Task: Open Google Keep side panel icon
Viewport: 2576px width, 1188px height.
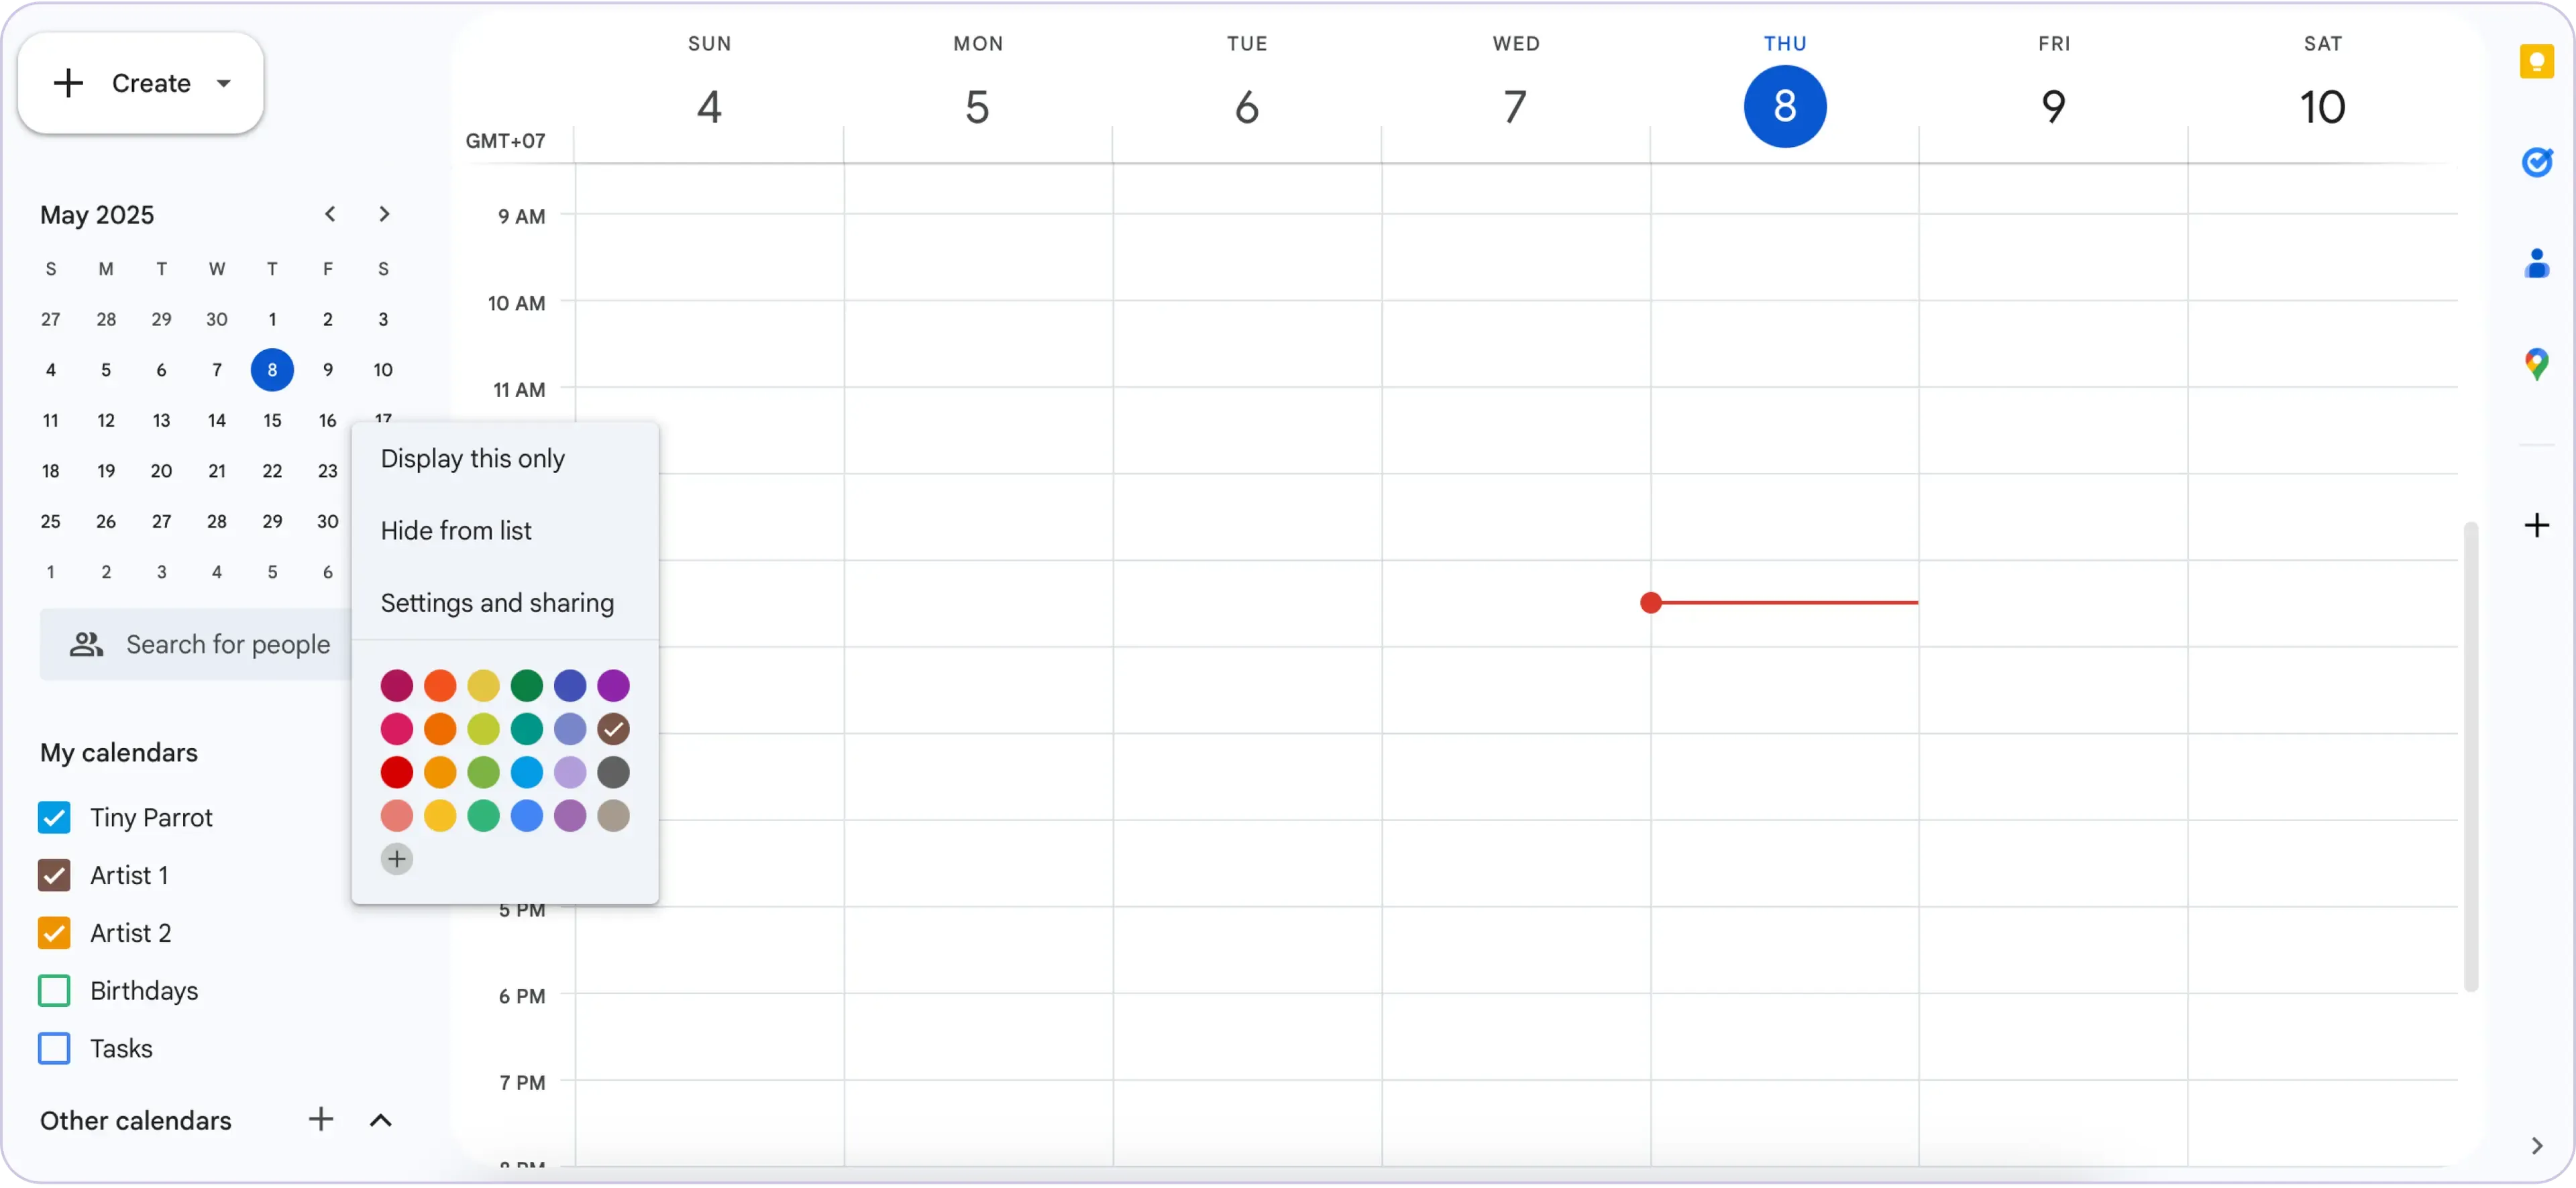Action: click(2536, 62)
